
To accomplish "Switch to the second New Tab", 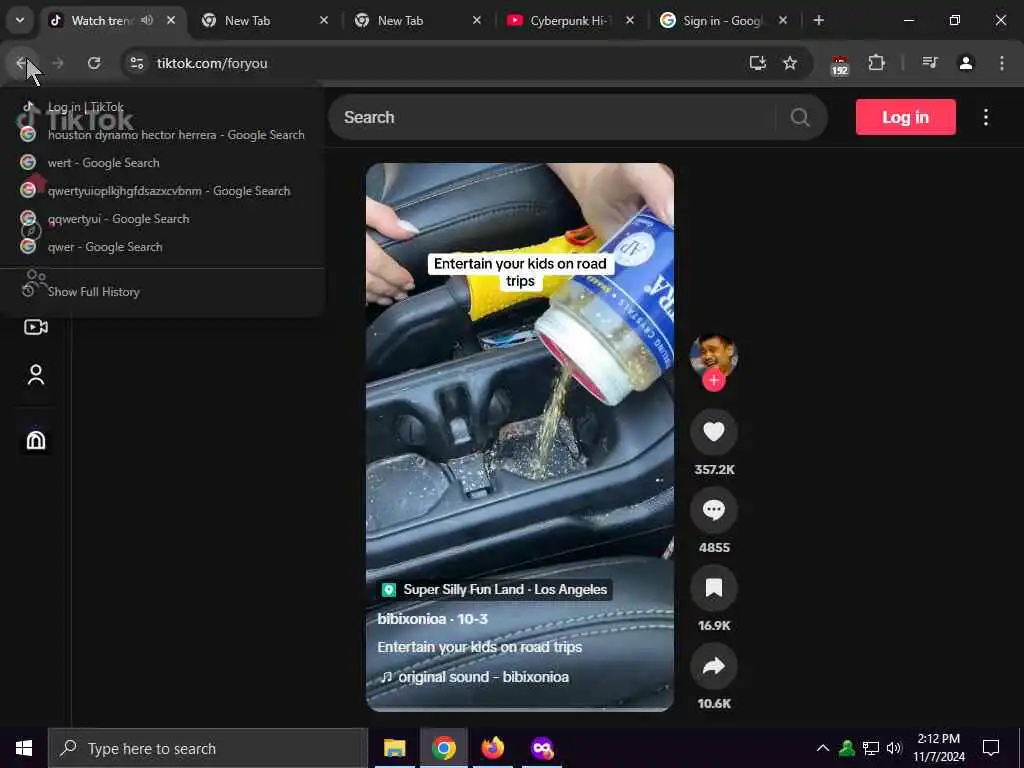I will (x=416, y=21).
